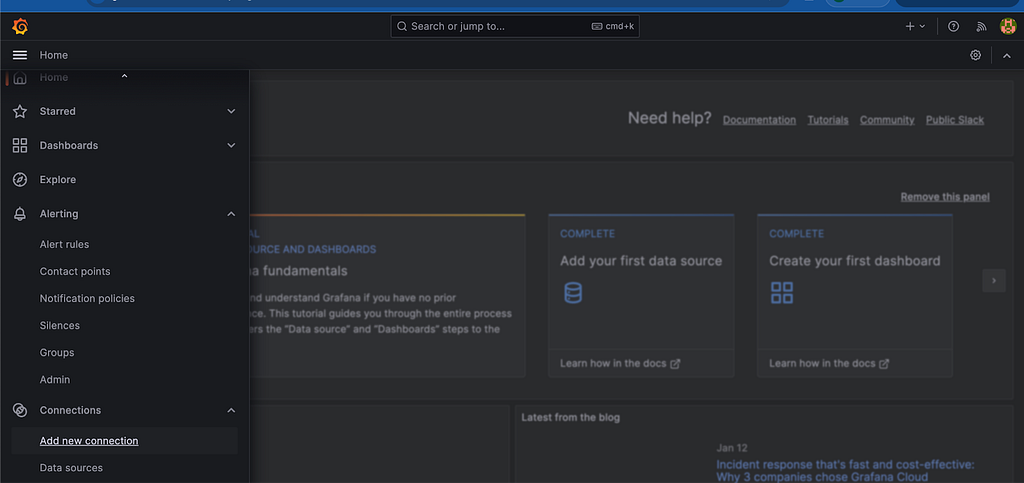
Task: Open the user profile avatar
Action: click(x=1008, y=26)
